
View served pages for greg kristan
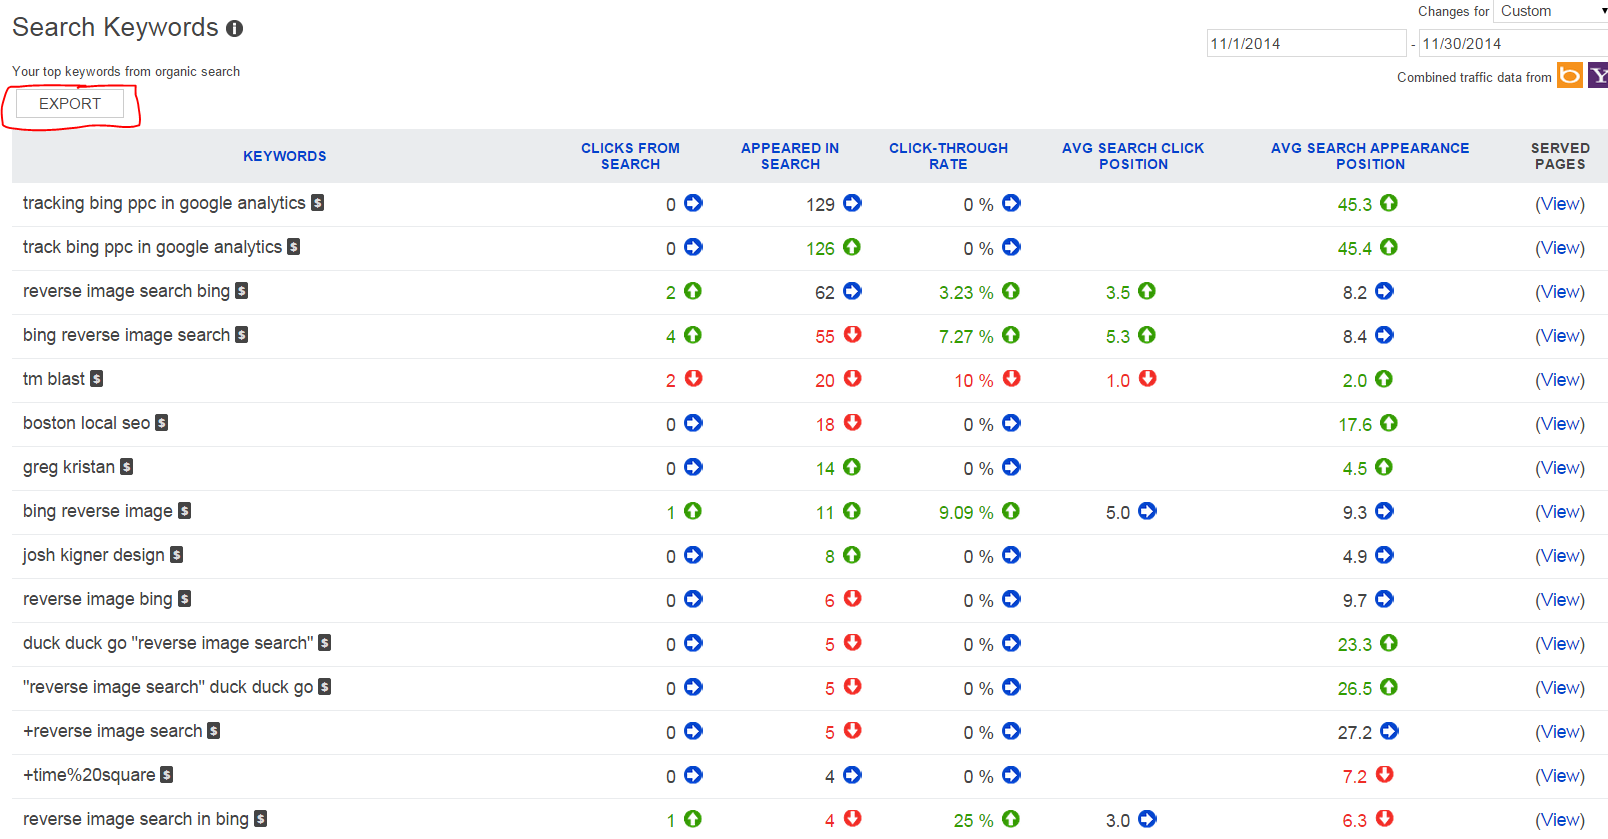[x=1560, y=468]
